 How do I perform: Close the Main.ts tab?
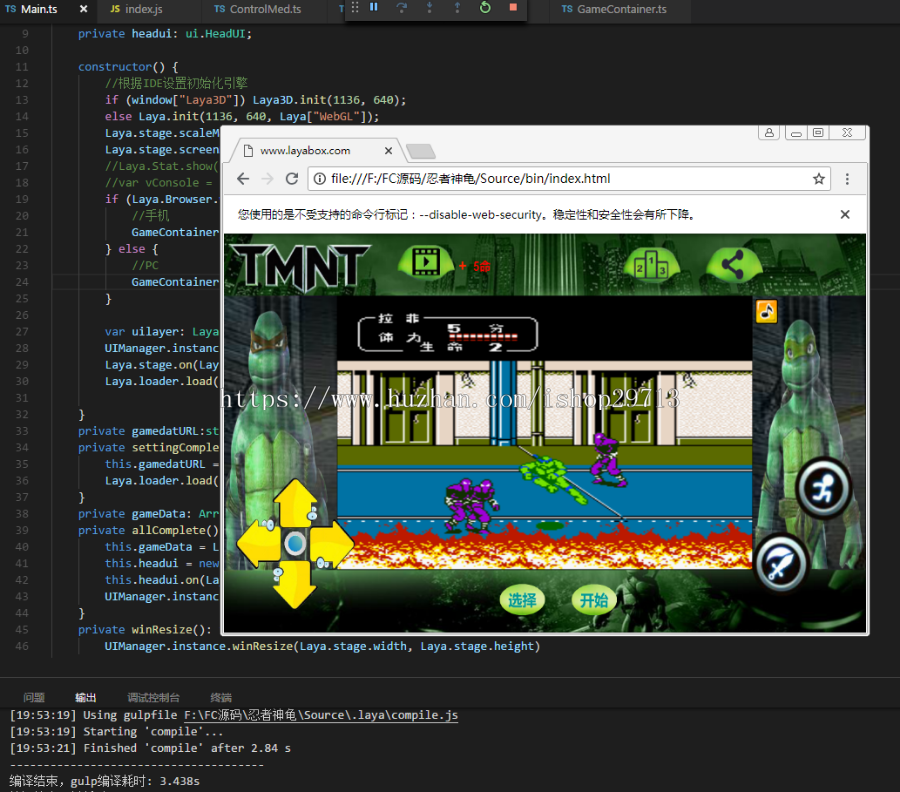click(83, 9)
